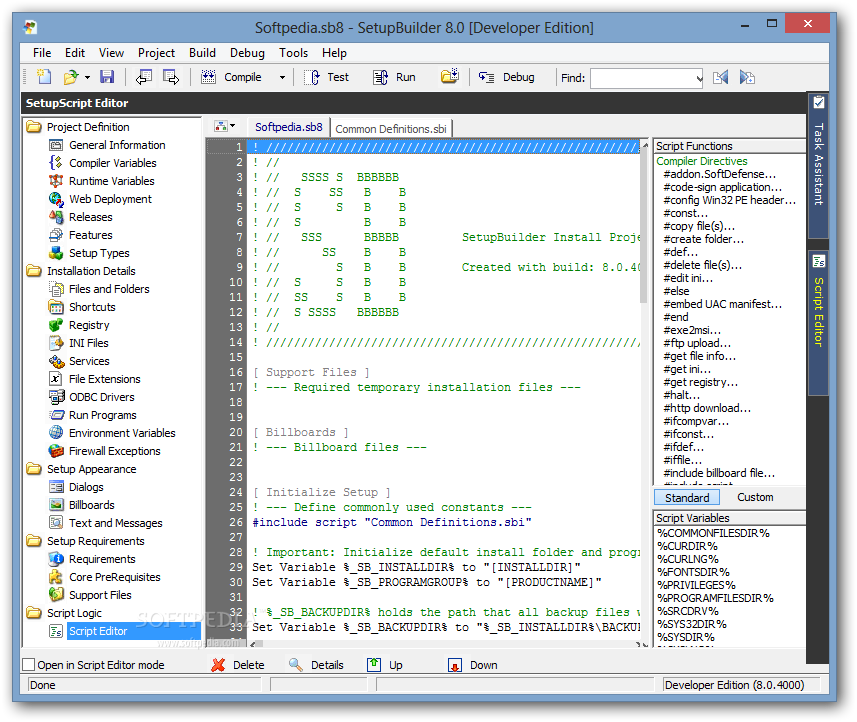Screen dimensions: 857x722
Task: Expand the Compile dropdown arrow
Action: tap(282, 78)
